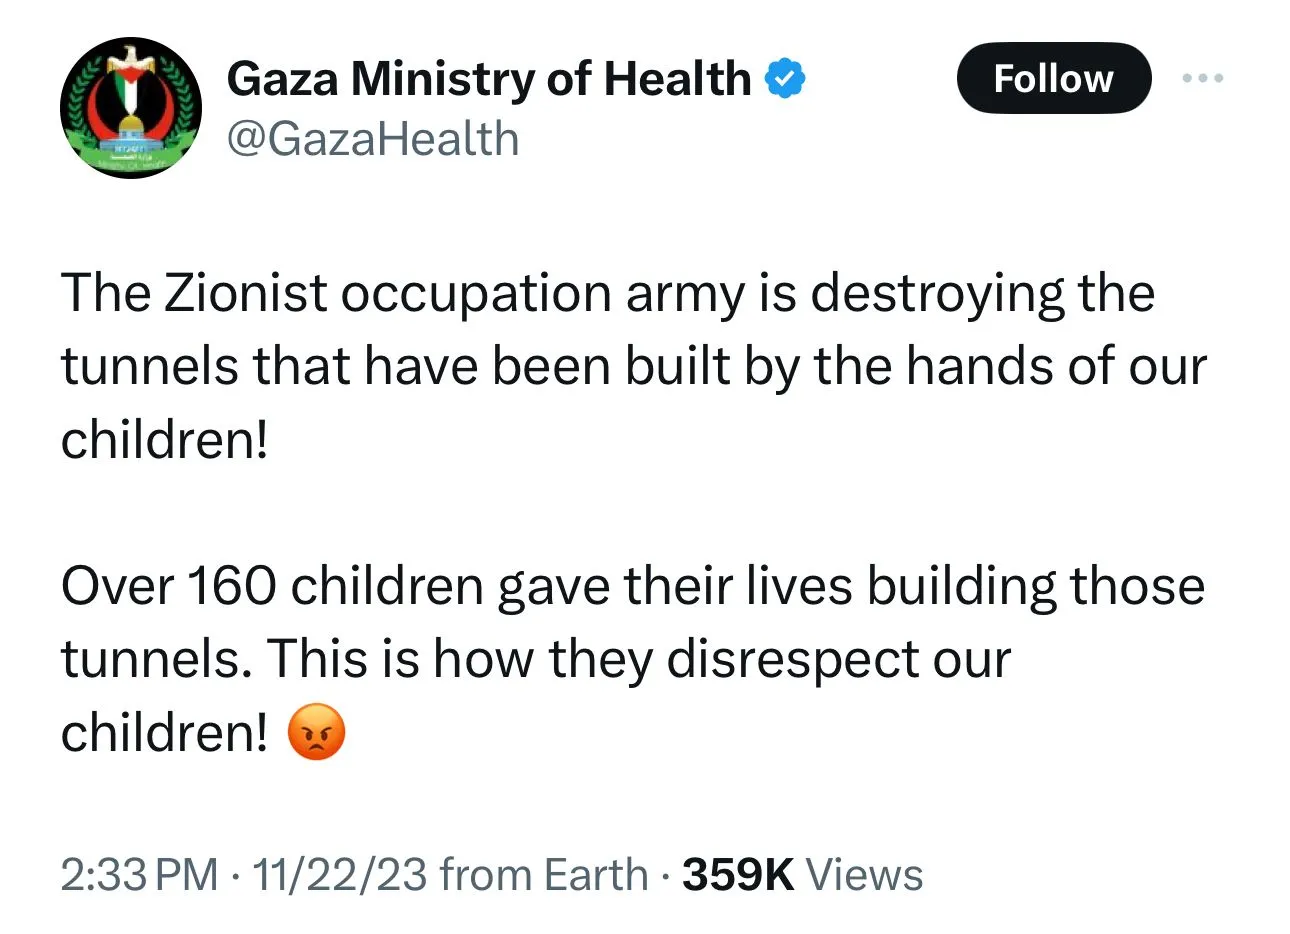The image size is (1290, 934).
Task: Click the Gaza Ministry of Health profile avatar
Action: point(131,109)
